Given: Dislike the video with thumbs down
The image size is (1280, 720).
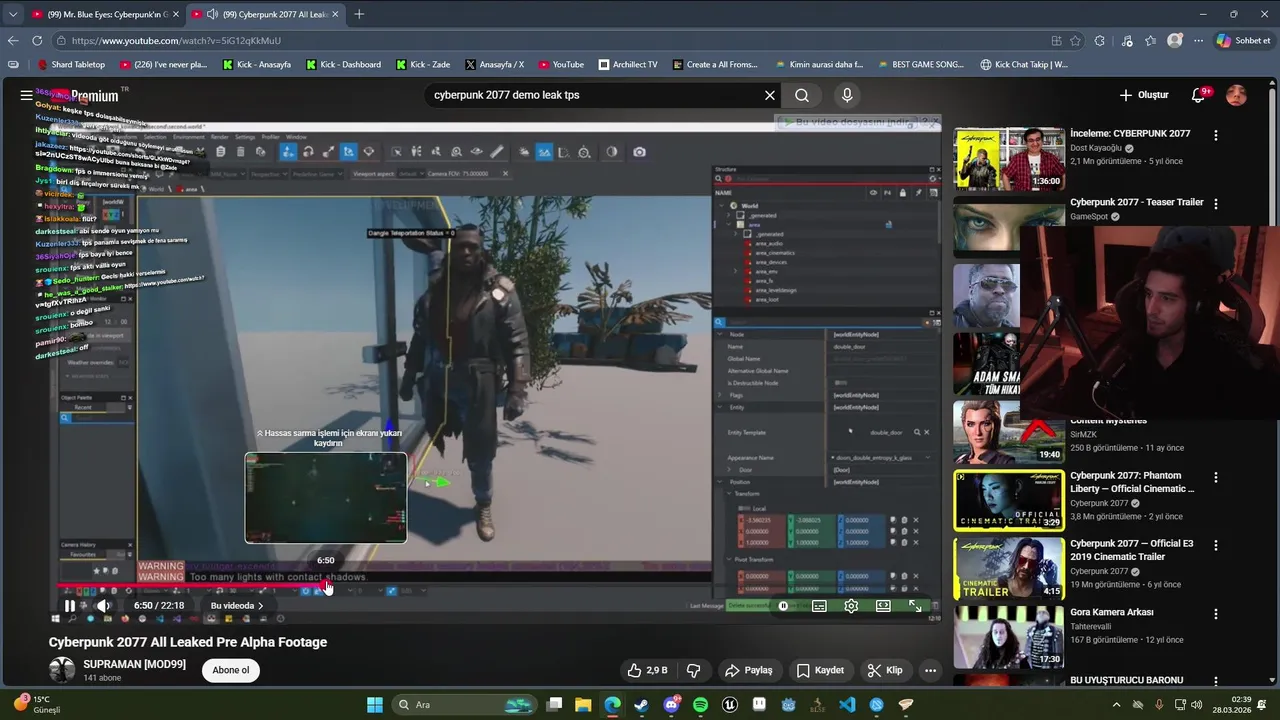Looking at the screenshot, I should pos(693,670).
